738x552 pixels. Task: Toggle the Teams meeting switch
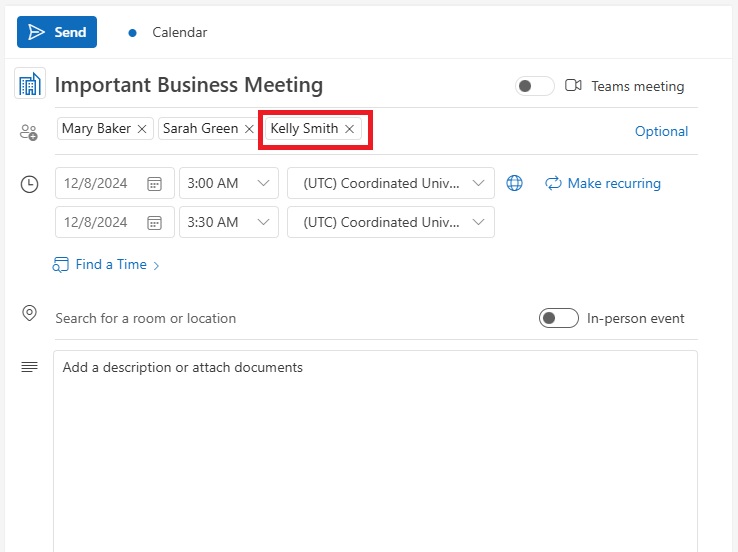(534, 86)
